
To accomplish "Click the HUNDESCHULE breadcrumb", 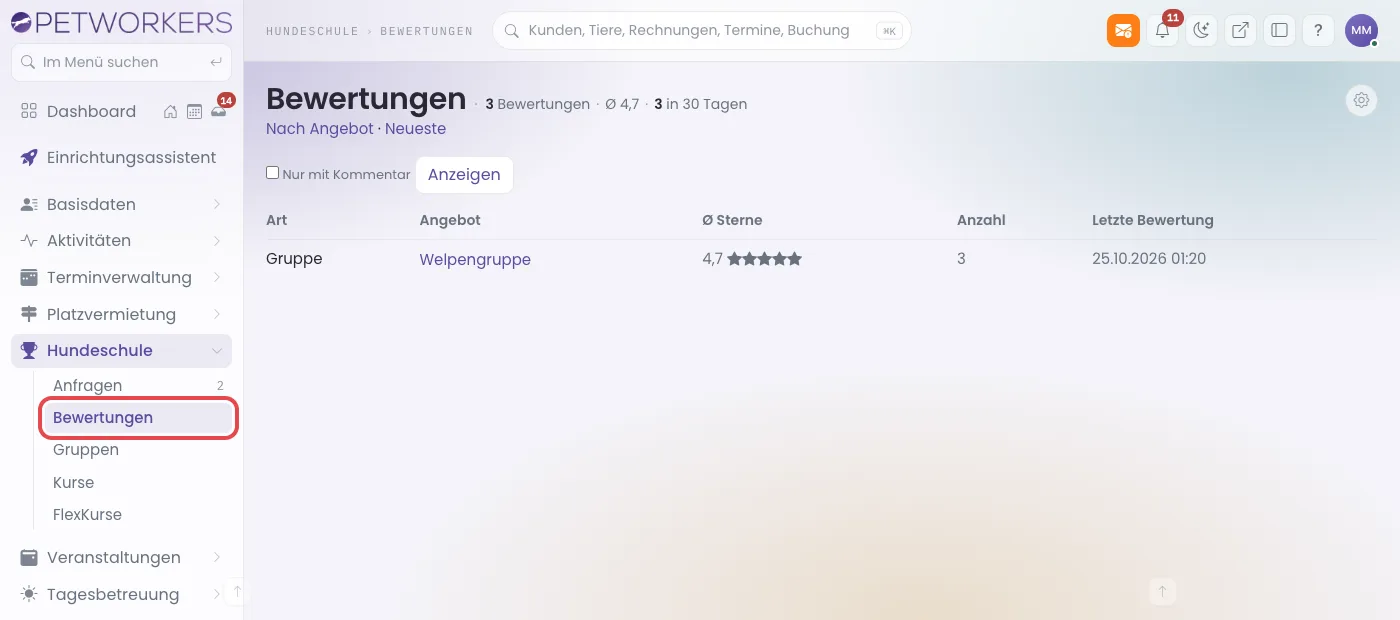I will click(312, 31).
